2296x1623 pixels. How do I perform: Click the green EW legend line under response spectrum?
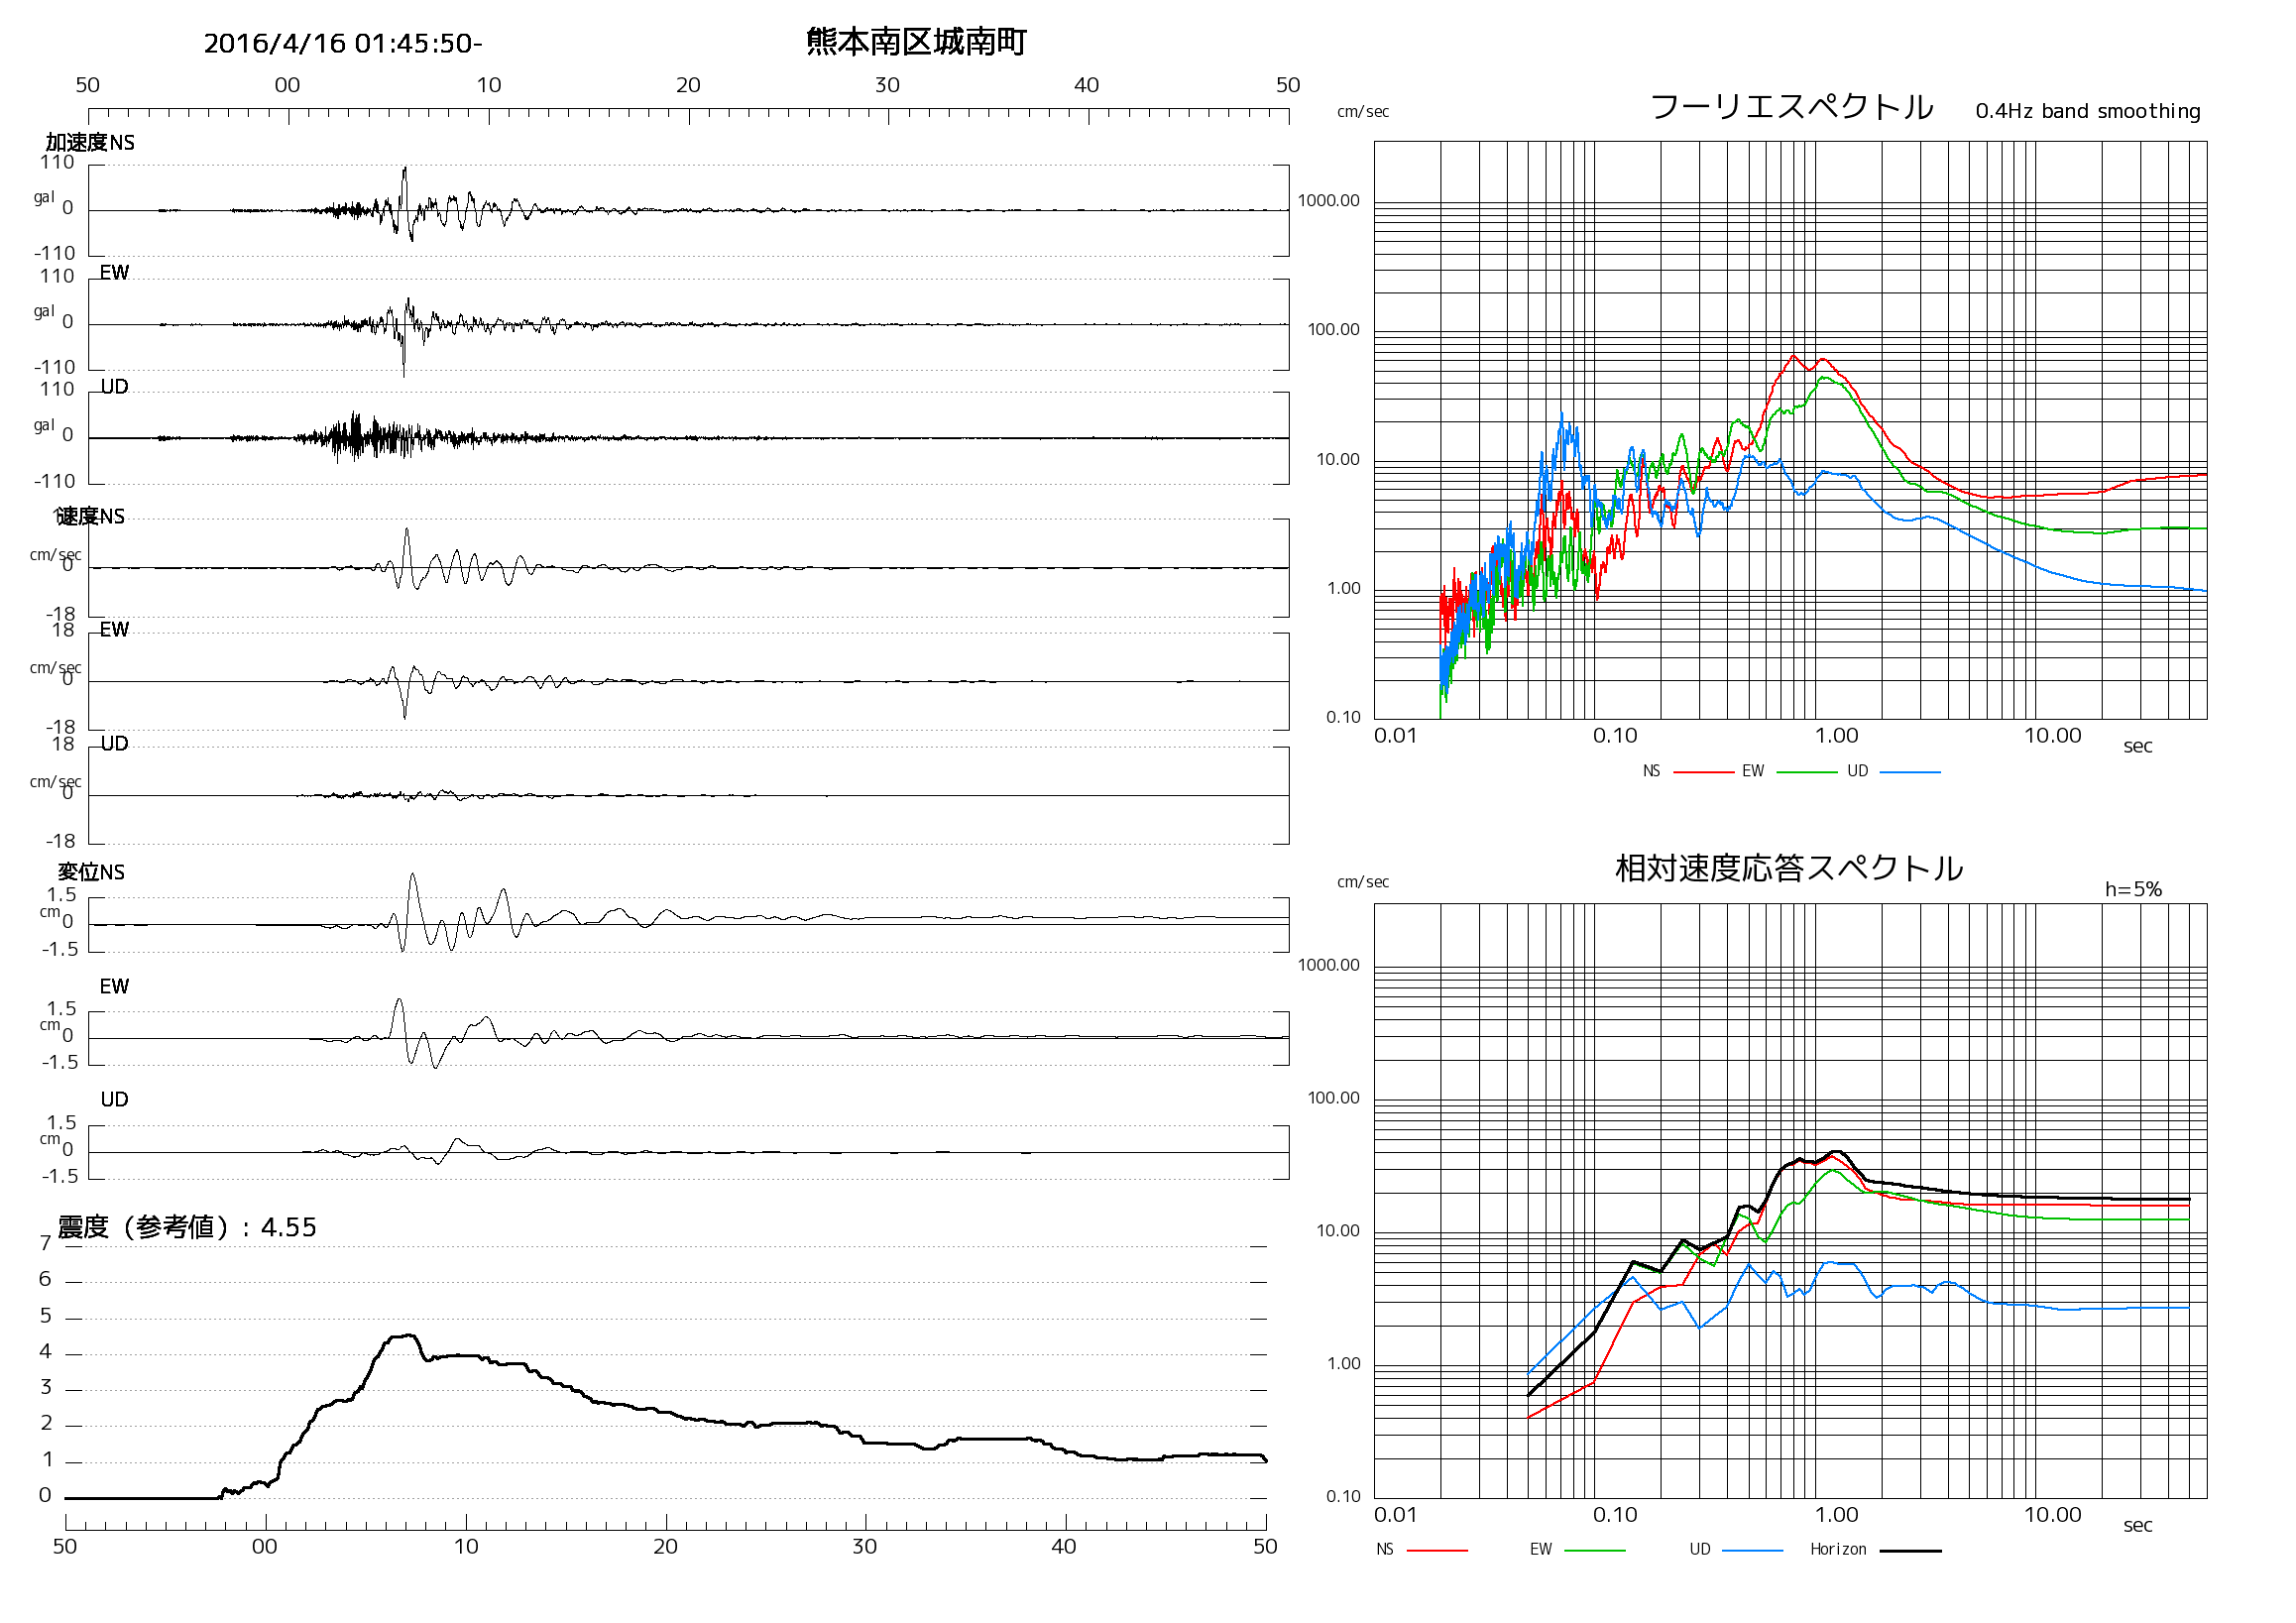tap(1594, 1551)
